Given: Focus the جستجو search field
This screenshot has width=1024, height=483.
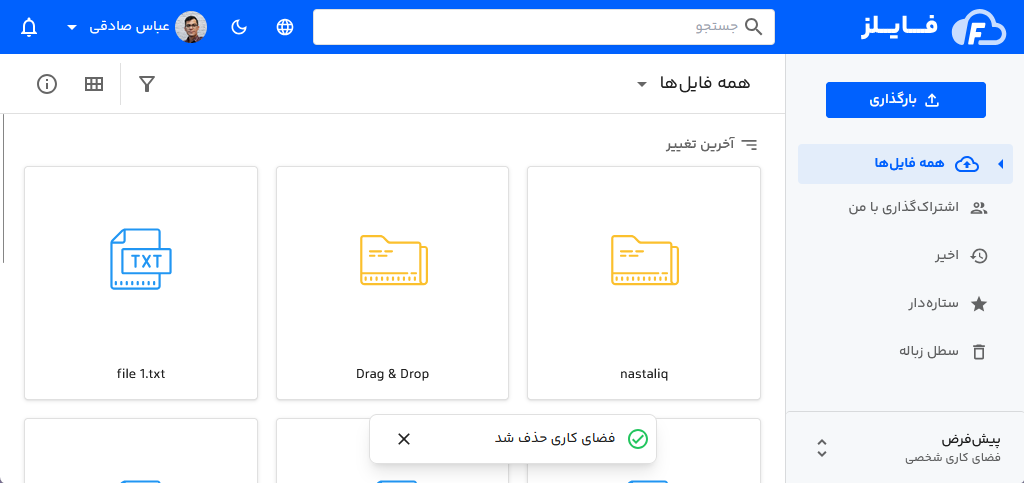Looking at the screenshot, I should (x=543, y=27).
